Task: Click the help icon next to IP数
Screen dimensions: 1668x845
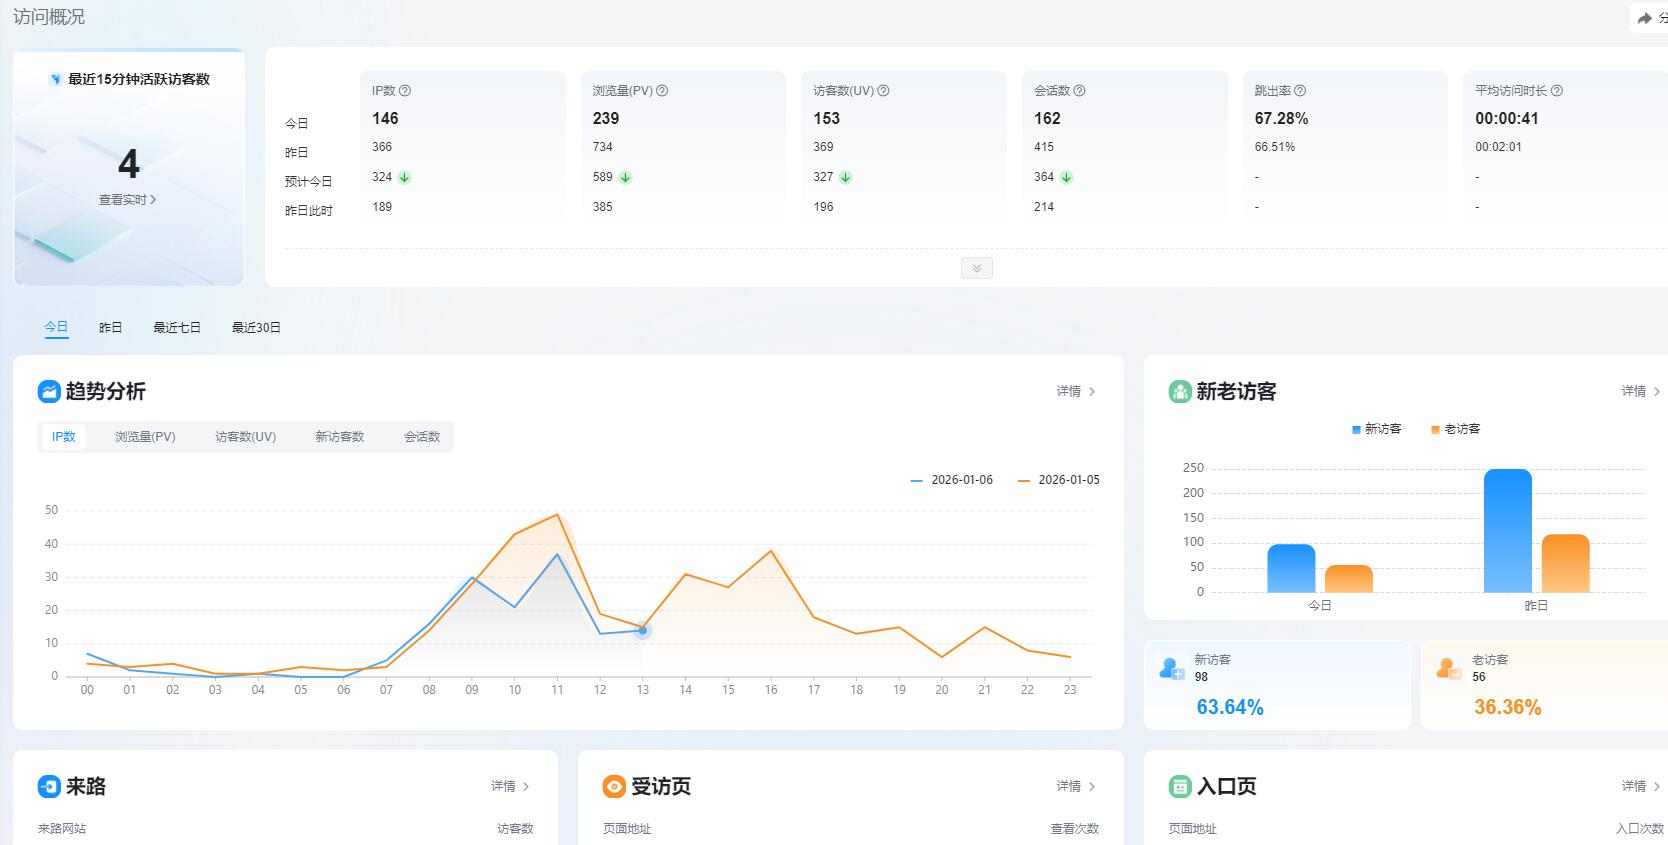Action: tap(405, 91)
